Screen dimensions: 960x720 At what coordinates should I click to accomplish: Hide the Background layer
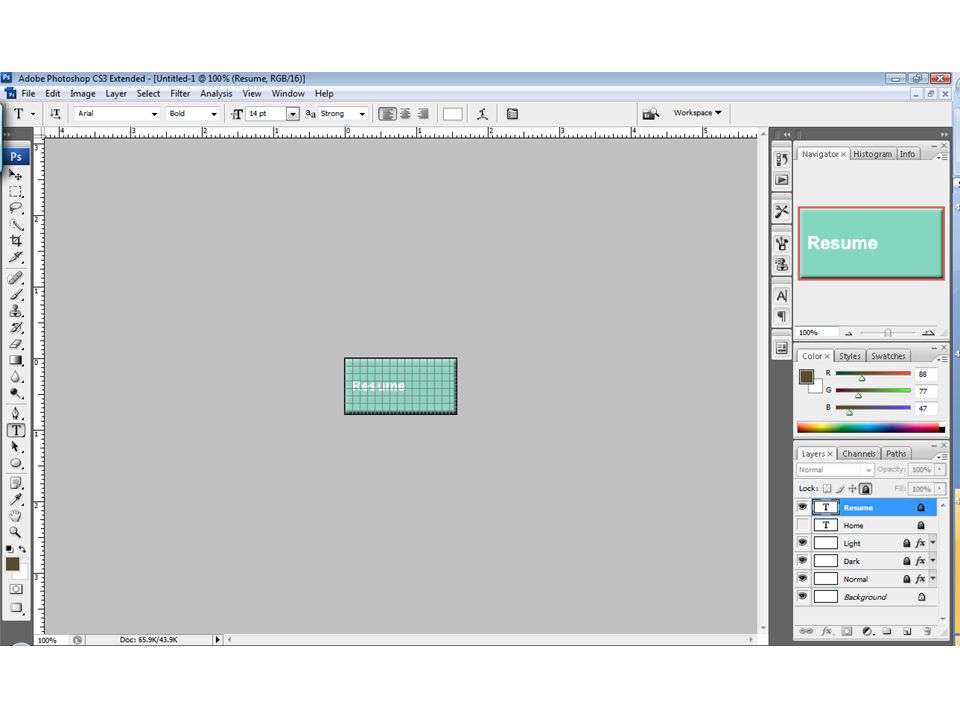[x=802, y=596]
